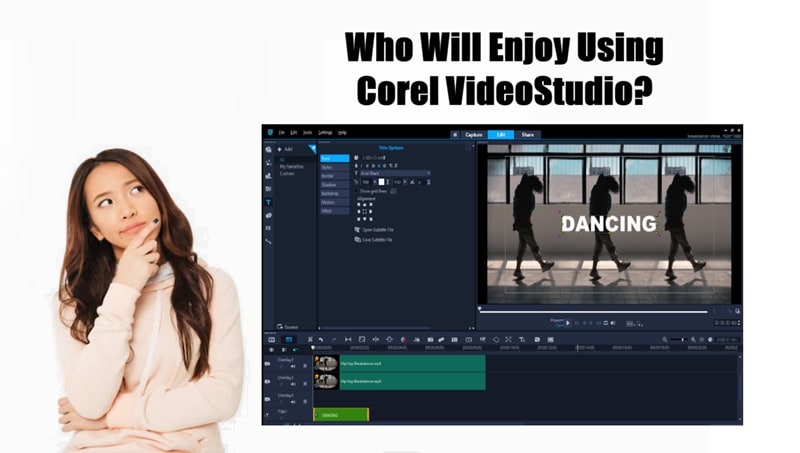
Task: Open the File menu
Action: click(x=281, y=133)
